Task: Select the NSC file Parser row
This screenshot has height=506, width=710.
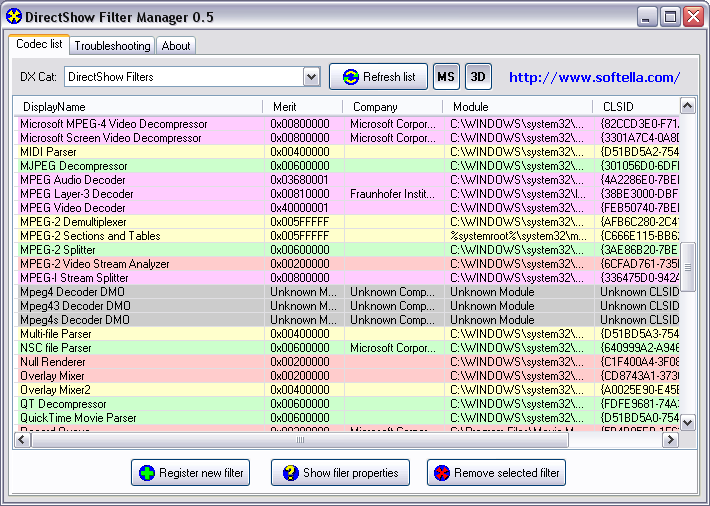Action: 349,348
